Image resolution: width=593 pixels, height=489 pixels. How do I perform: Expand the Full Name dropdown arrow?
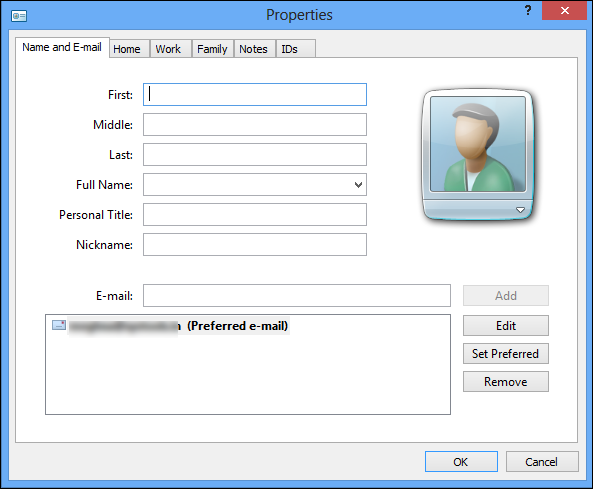358,185
